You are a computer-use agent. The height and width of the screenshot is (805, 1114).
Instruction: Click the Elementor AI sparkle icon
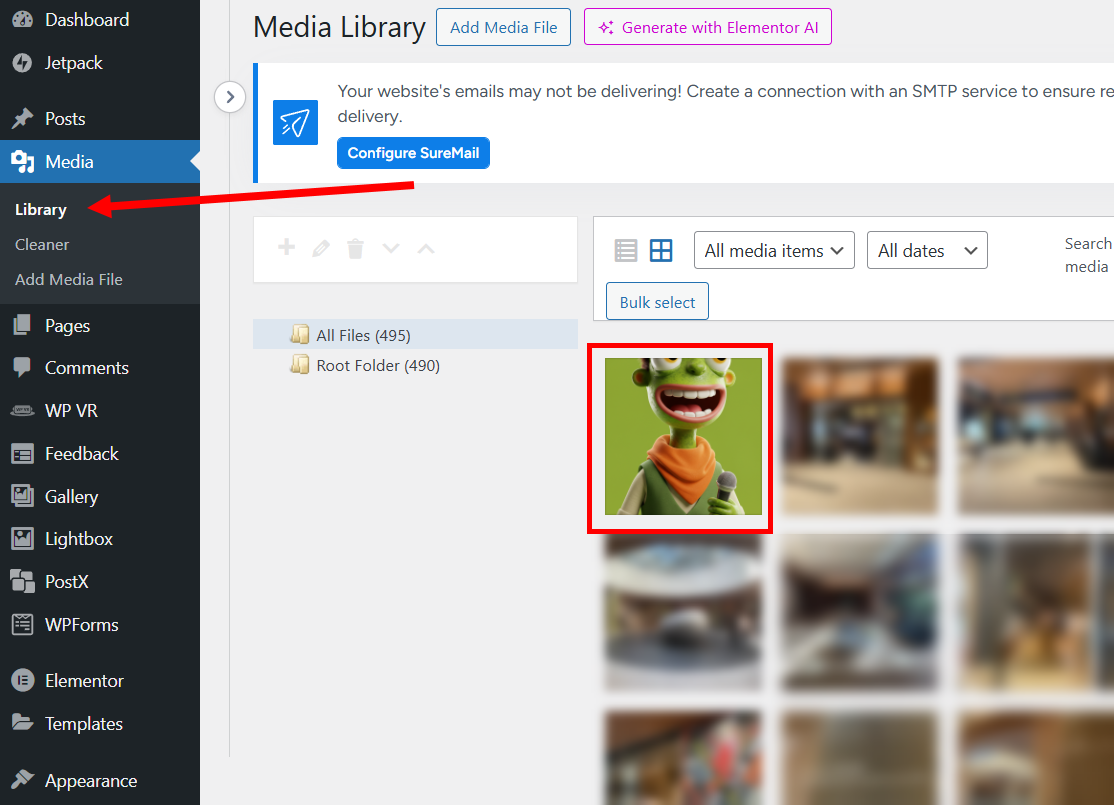click(606, 28)
